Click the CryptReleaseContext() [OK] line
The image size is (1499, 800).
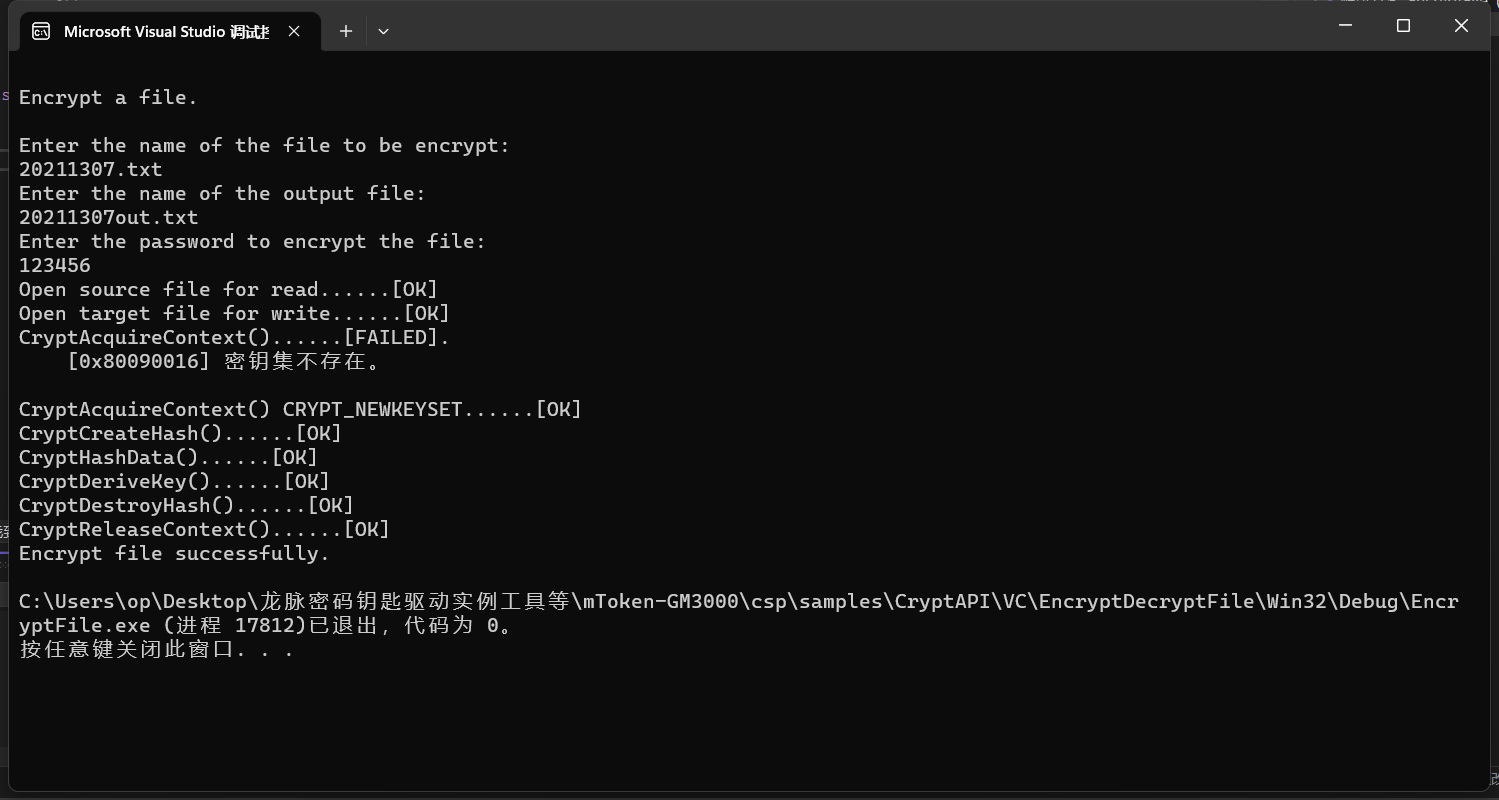[204, 529]
